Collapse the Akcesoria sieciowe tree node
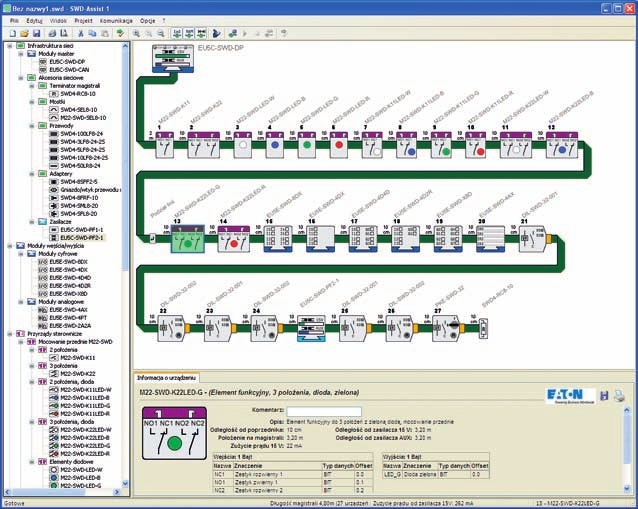638x509 pixels. 21,78
